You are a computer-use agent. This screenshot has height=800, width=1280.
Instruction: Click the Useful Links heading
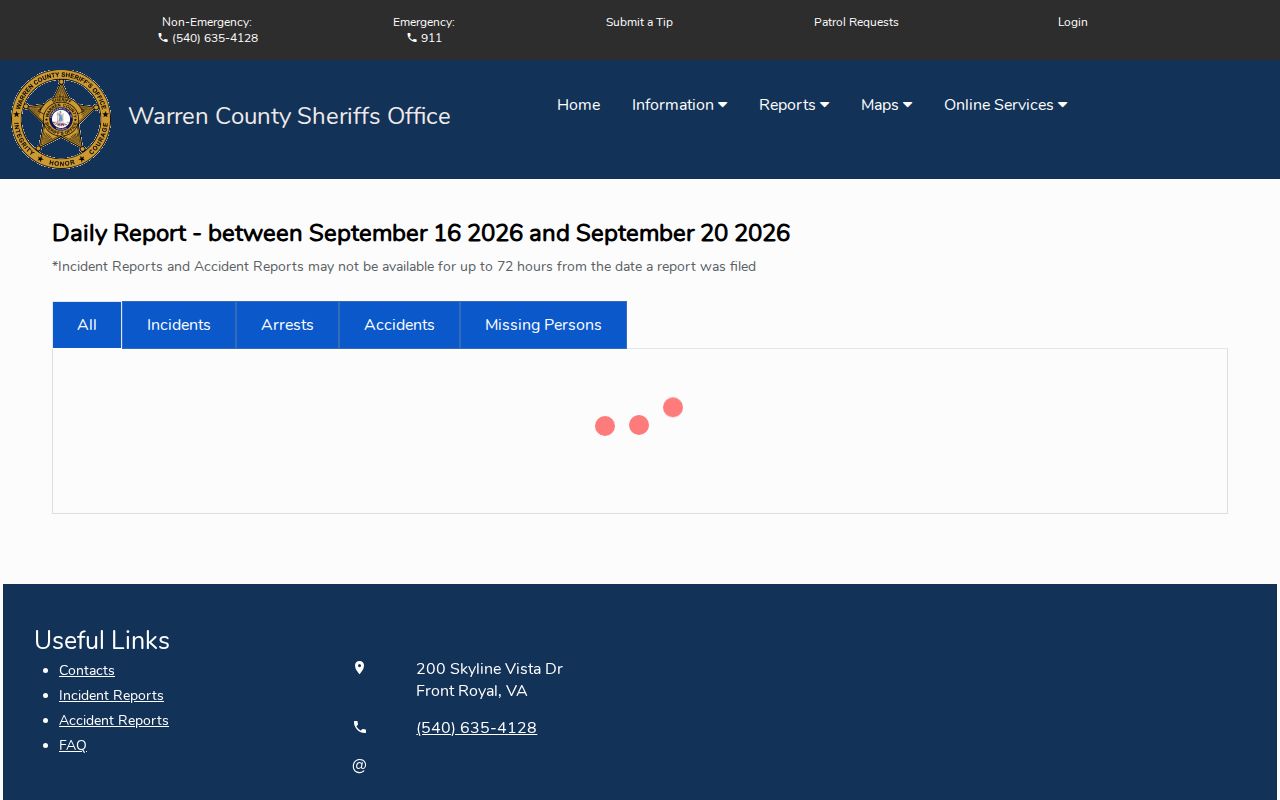[102, 640]
